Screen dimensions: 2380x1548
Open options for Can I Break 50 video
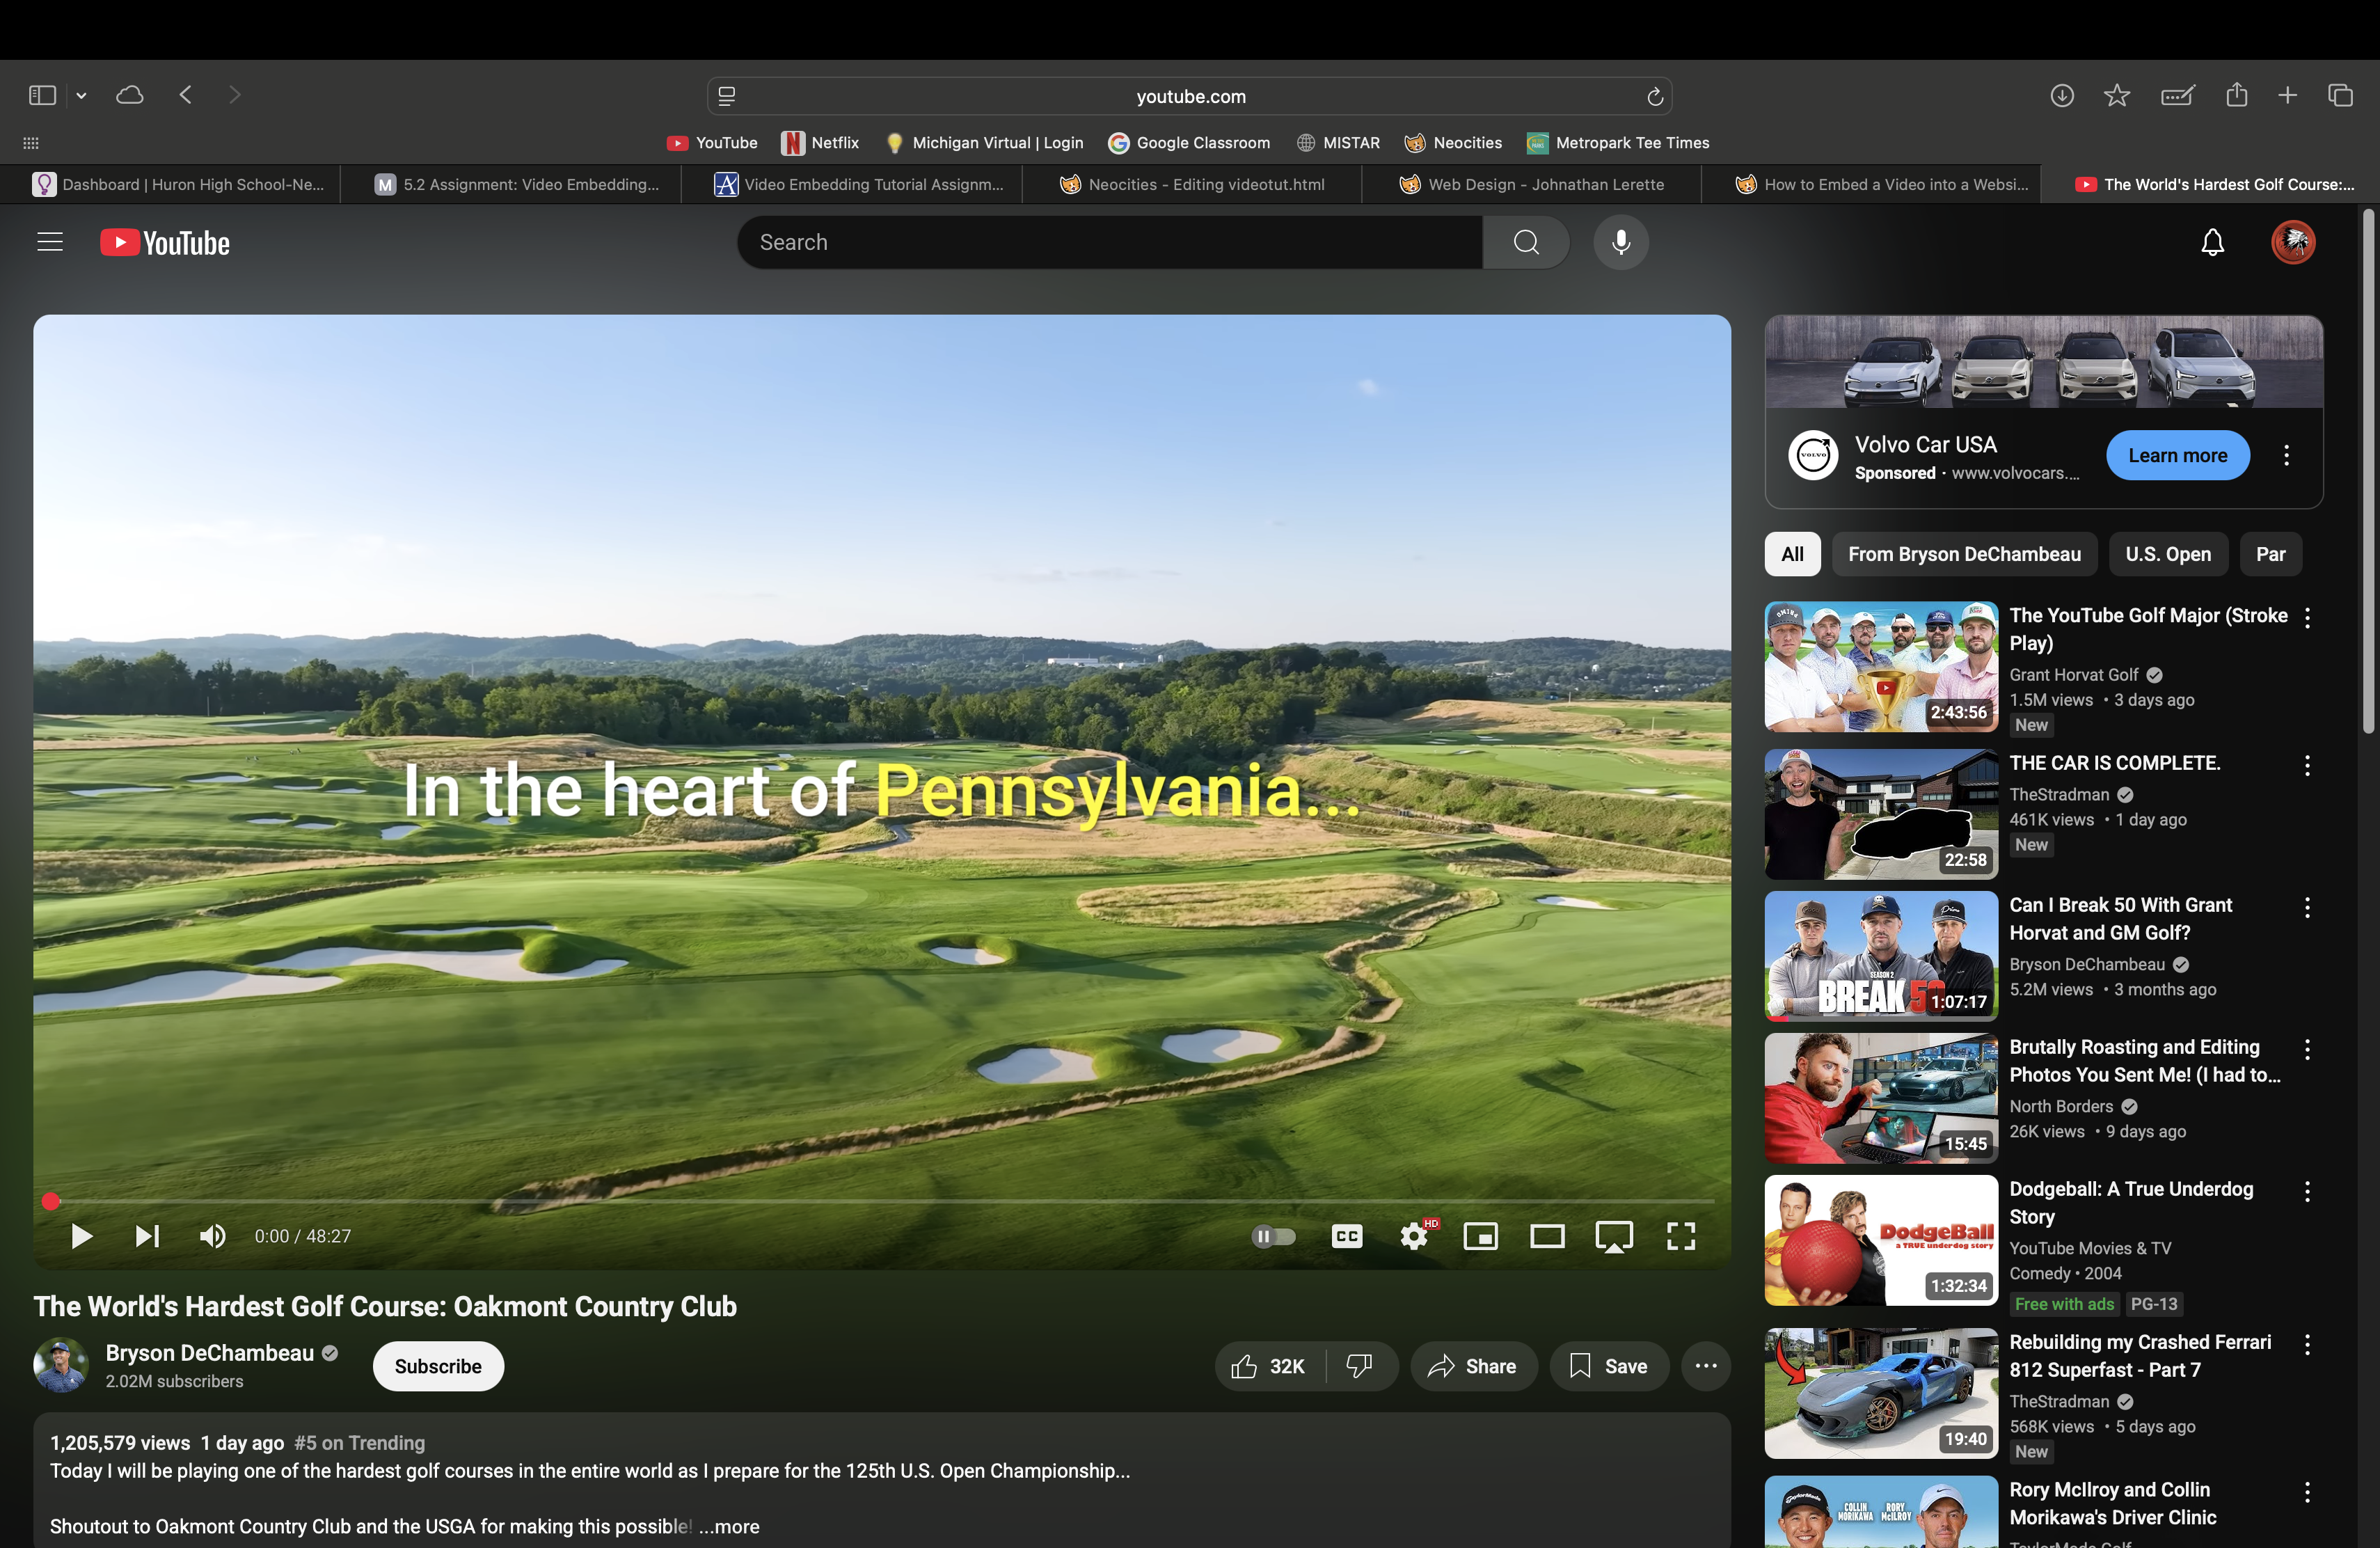tap(2307, 908)
